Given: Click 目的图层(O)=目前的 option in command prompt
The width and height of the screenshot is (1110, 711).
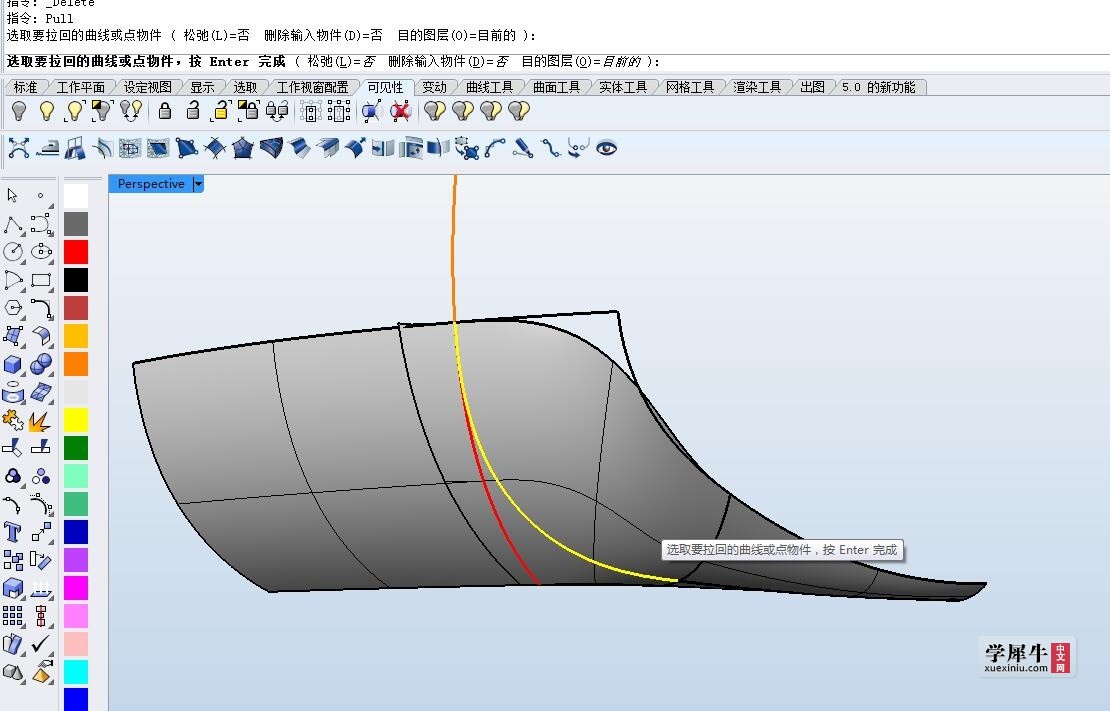Looking at the screenshot, I should tap(581, 62).
